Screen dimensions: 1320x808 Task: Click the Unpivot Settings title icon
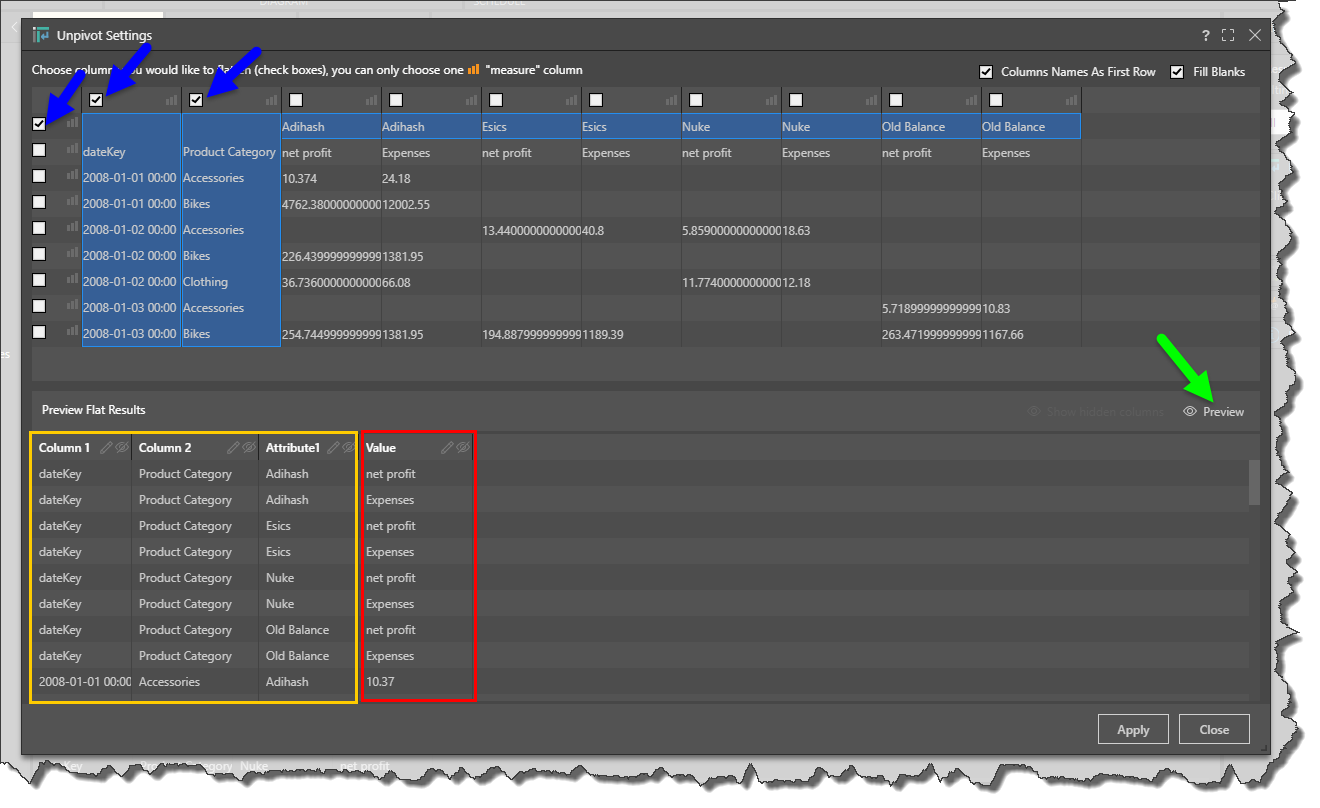(x=41, y=35)
